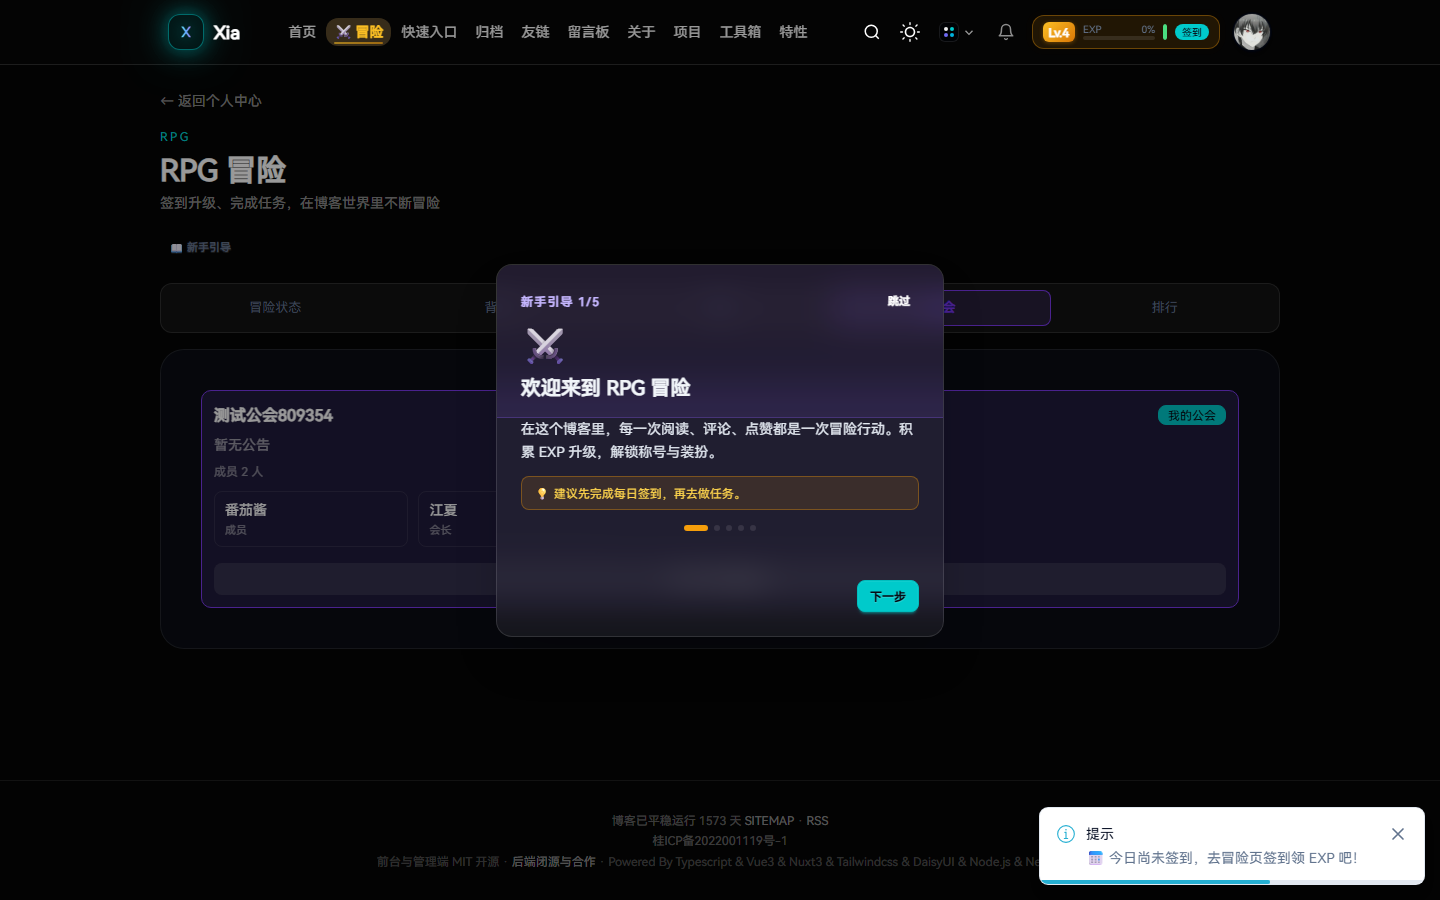Open the 留言板 page
Image resolution: width=1440 pixels, height=900 pixels.
point(588,32)
